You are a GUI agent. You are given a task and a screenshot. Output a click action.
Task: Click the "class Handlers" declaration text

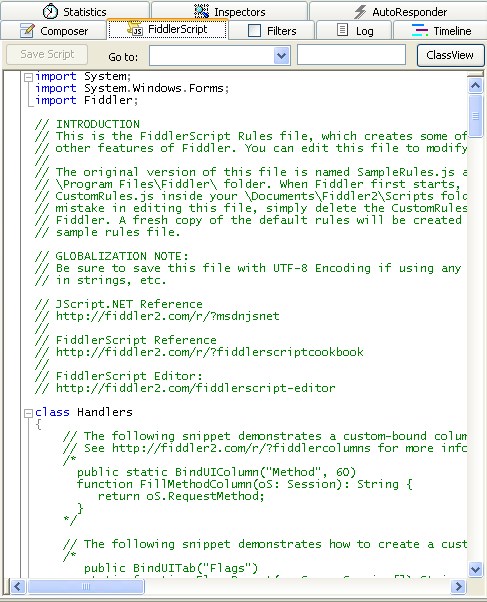click(84, 412)
